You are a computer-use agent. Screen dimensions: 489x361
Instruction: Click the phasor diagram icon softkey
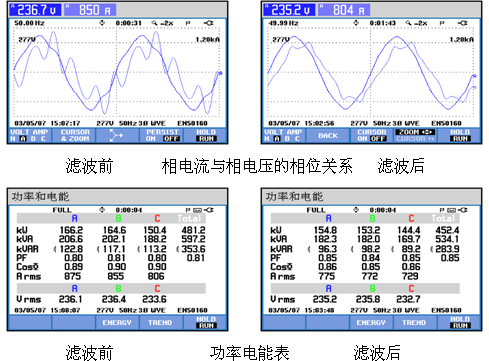coord(117,136)
